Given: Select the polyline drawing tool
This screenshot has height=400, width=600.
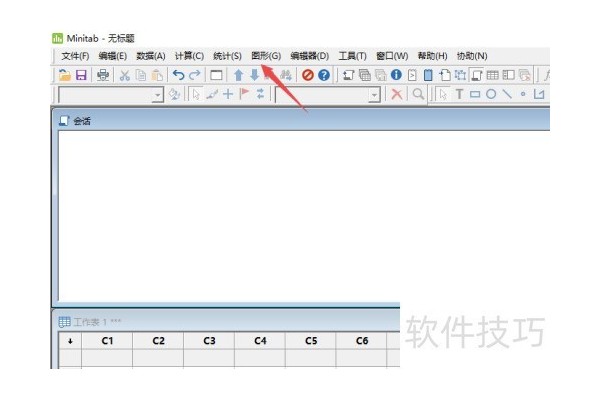Looking at the screenshot, I should (539, 94).
